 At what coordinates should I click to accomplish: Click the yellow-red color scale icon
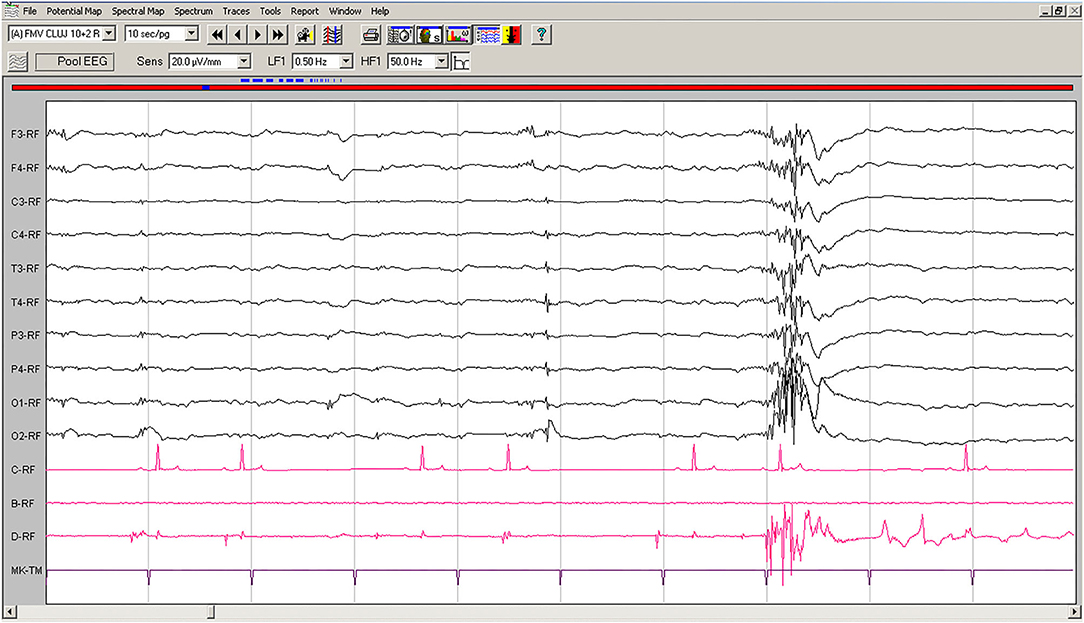[x=512, y=35]
